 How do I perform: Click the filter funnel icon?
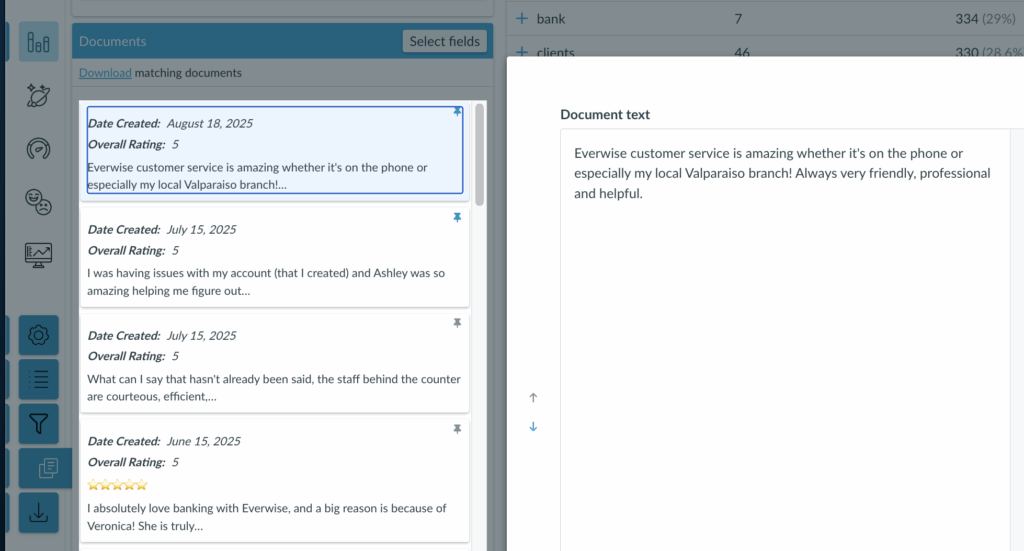click(x=39, y=423)
